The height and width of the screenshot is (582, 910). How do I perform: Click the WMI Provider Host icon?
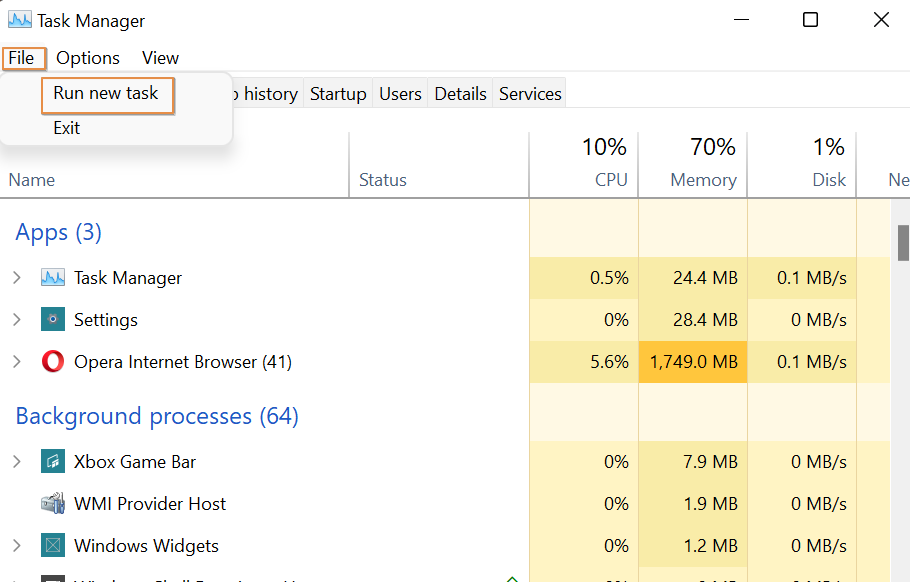pos(52,503)
